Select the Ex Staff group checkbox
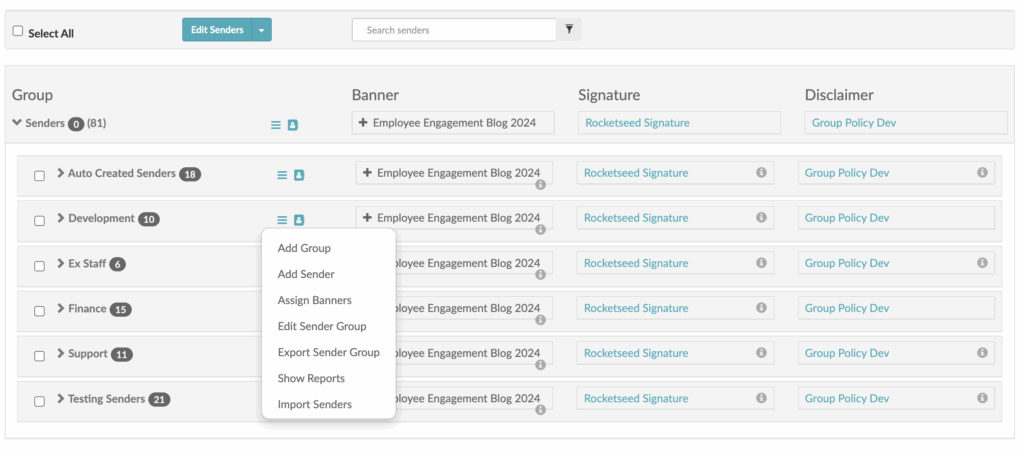1024x452 pixels. [x=40, y=266]
